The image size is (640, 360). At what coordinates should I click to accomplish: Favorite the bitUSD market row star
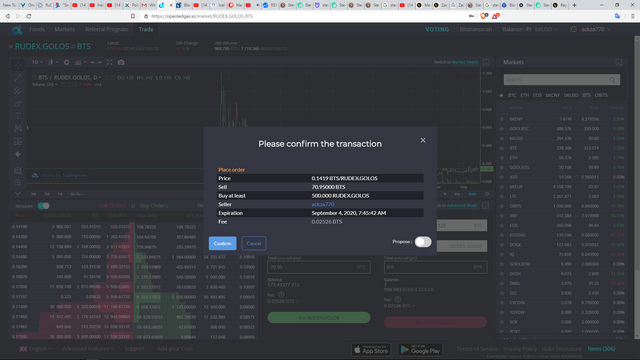point(502,138)
